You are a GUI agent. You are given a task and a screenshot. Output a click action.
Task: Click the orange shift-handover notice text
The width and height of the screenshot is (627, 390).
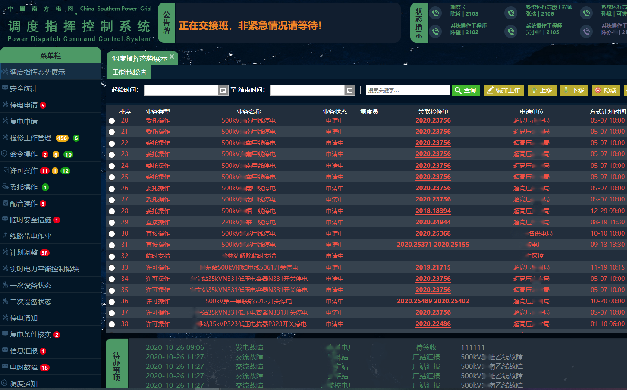point(250,26)
